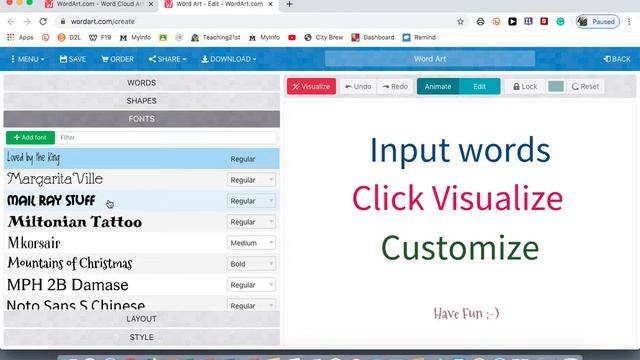Open the Apps bookmark shortcut
Screen dimensions: 640x360
pyautogui.click(x=20, y=38)
